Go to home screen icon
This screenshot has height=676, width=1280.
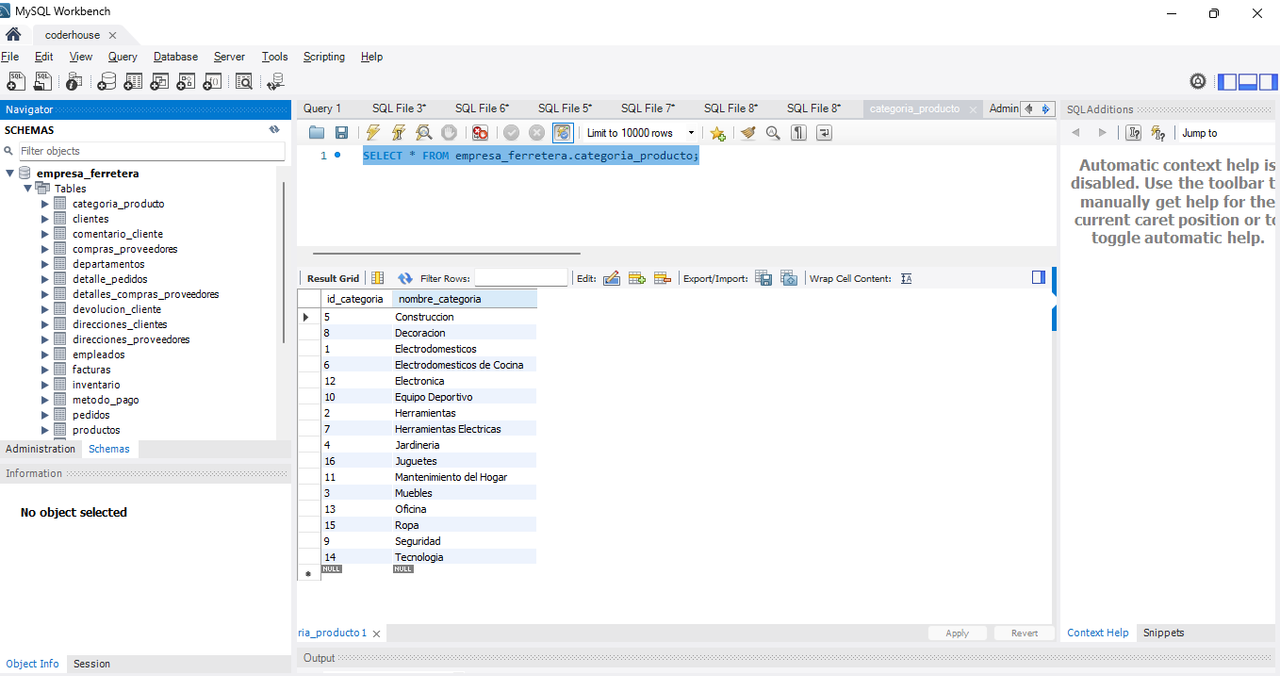13,34
